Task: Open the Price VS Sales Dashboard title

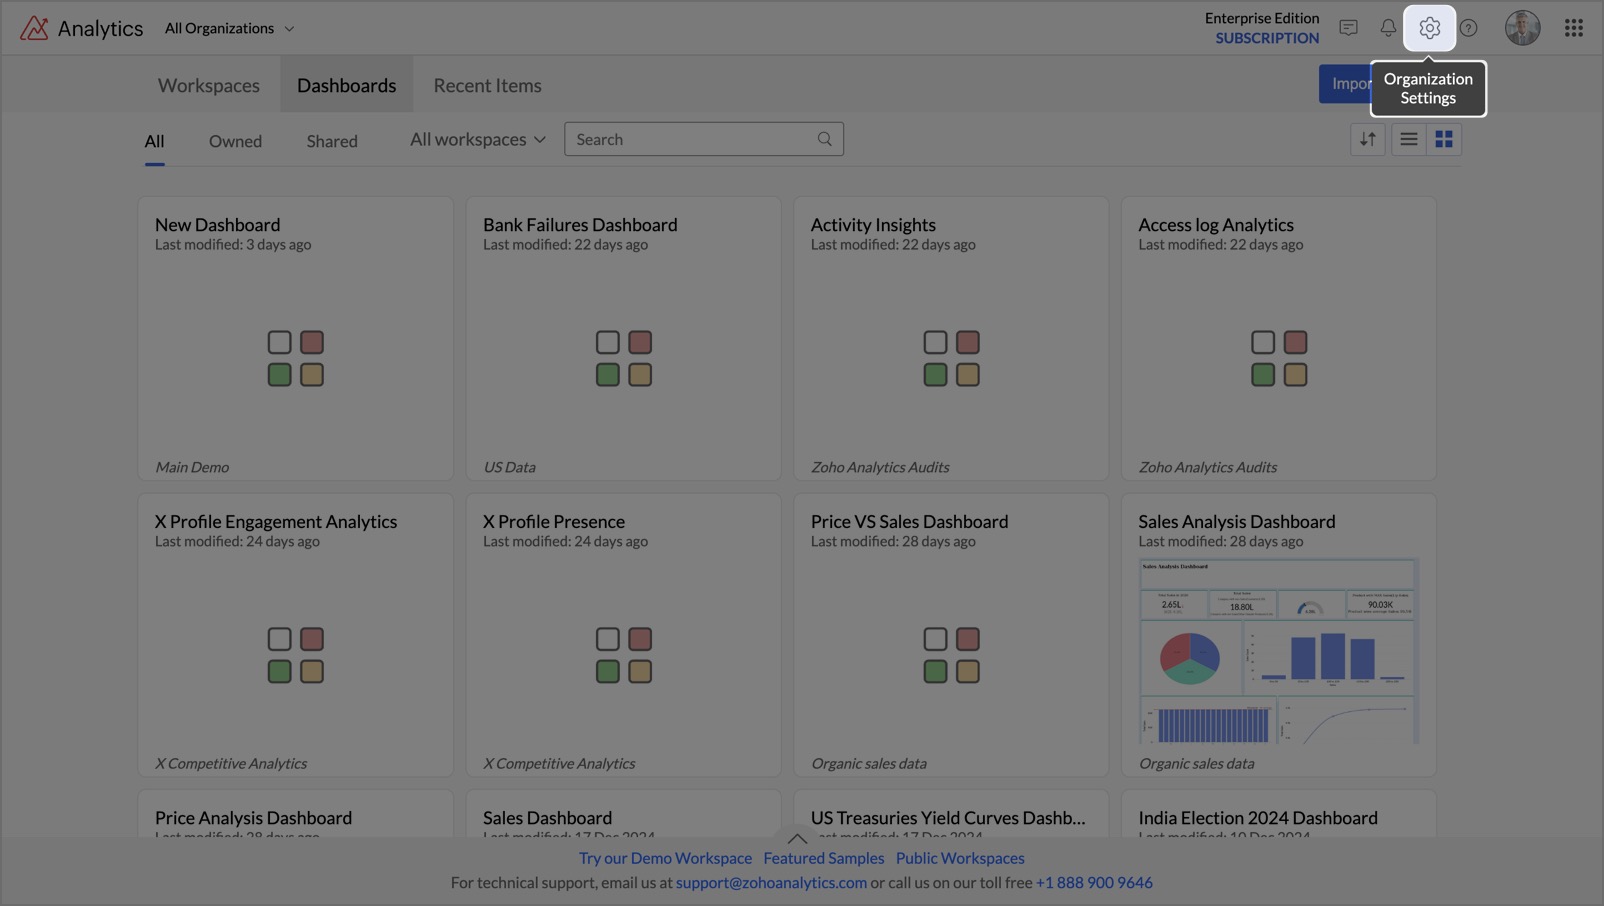Action: coord(909,522)
